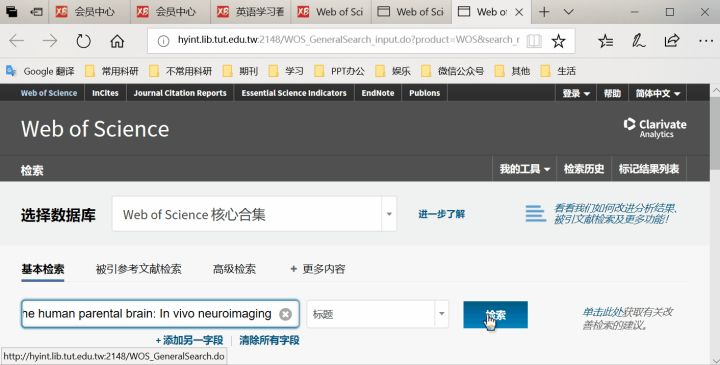Click the browser address bar URL
This screenshot has width=720, height=365.
[348, 40]
